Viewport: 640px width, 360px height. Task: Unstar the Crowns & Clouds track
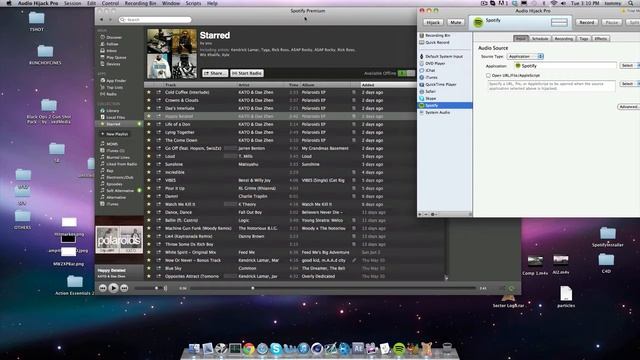[149, 100]
